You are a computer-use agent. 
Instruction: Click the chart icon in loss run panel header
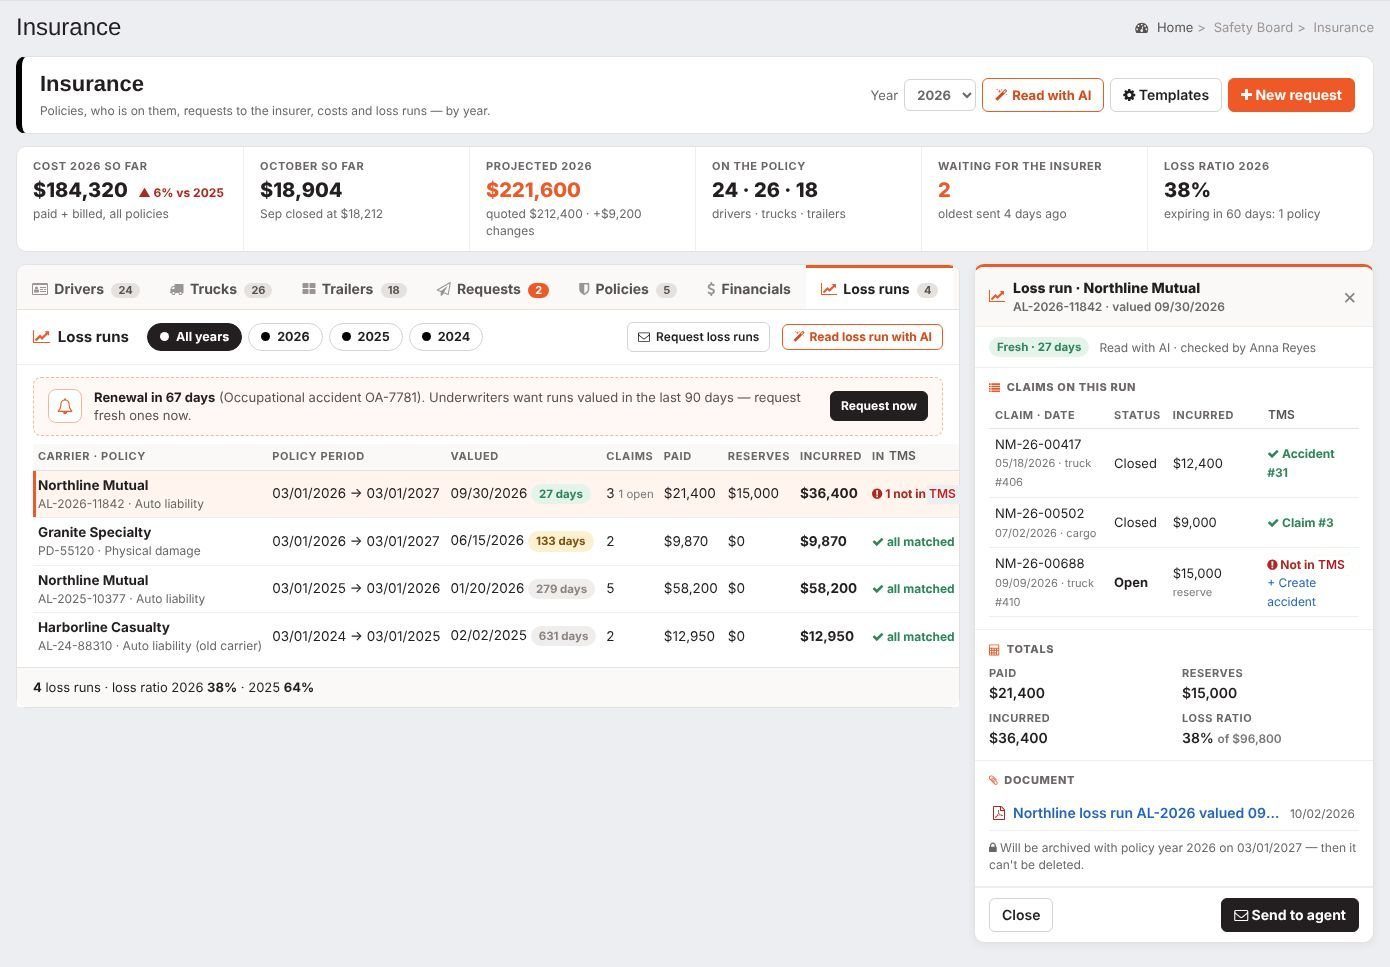pyautogui.click(x=997, y=296)
